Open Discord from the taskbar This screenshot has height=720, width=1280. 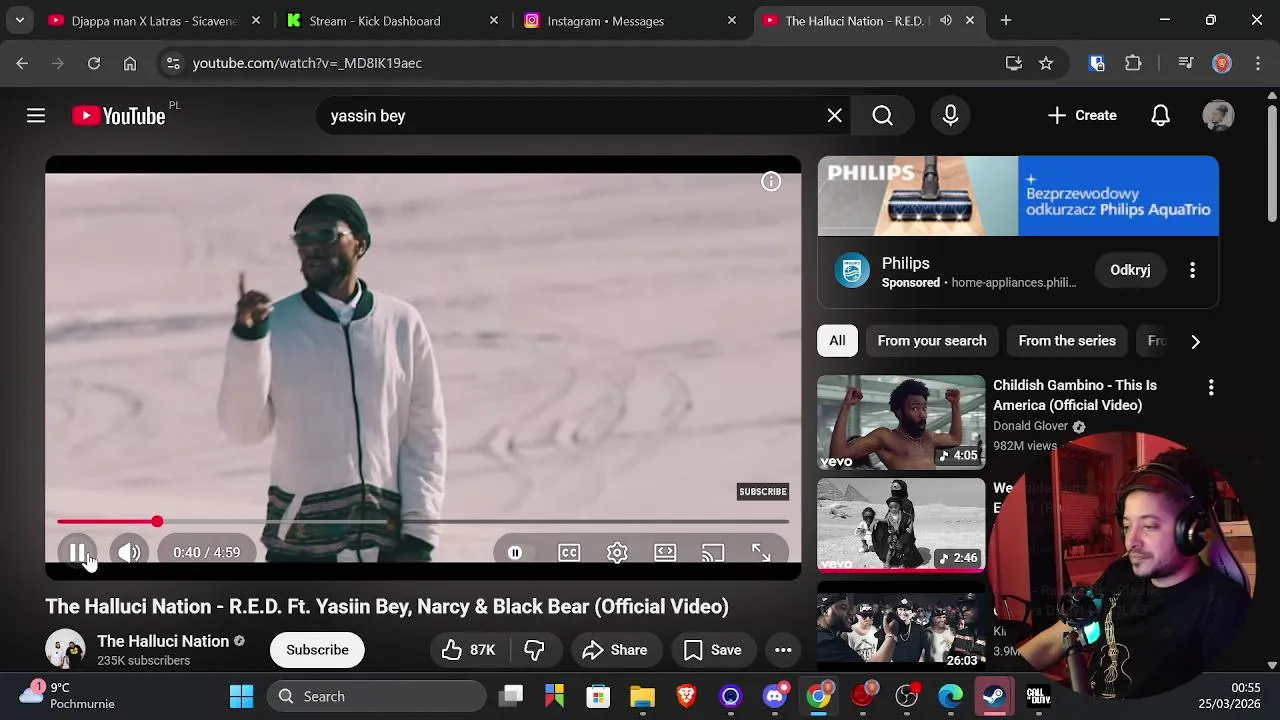click(775, 696)
